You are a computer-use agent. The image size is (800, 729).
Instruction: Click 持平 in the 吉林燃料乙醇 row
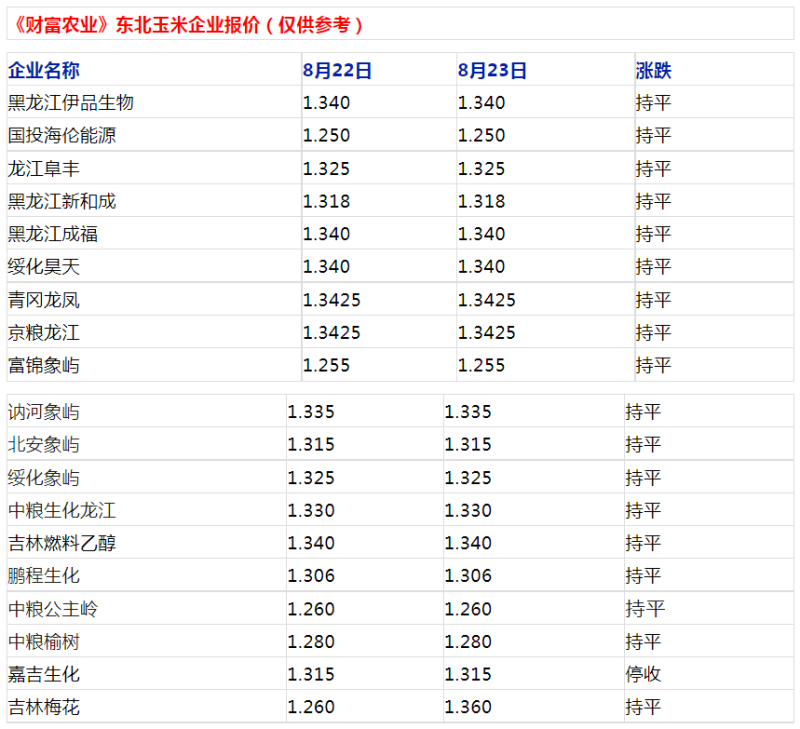(643, 543)
